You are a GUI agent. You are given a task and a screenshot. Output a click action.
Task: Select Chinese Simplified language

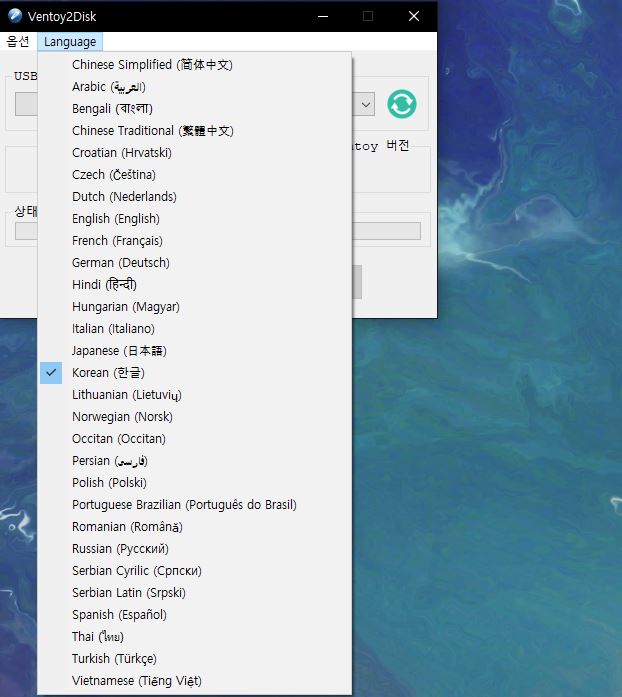[195, 64]
